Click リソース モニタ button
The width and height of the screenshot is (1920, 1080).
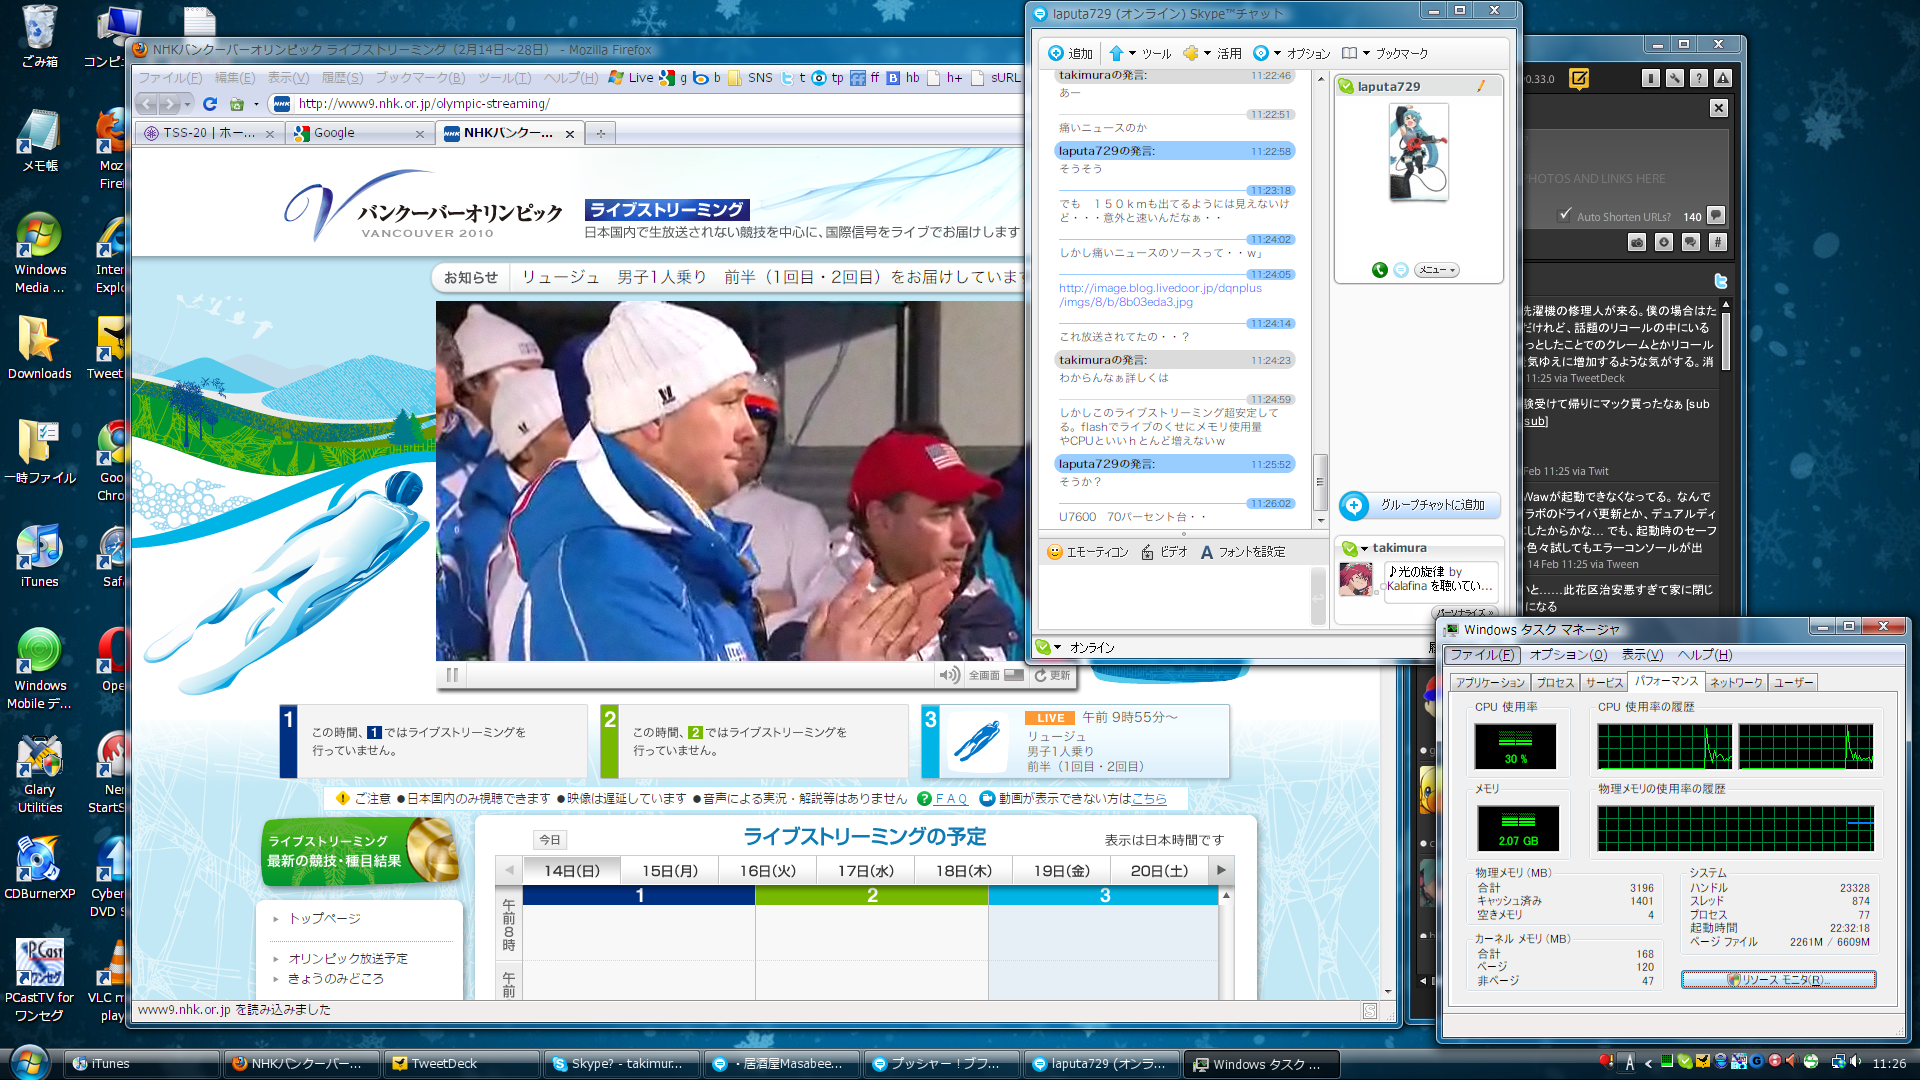point(1778,980)
